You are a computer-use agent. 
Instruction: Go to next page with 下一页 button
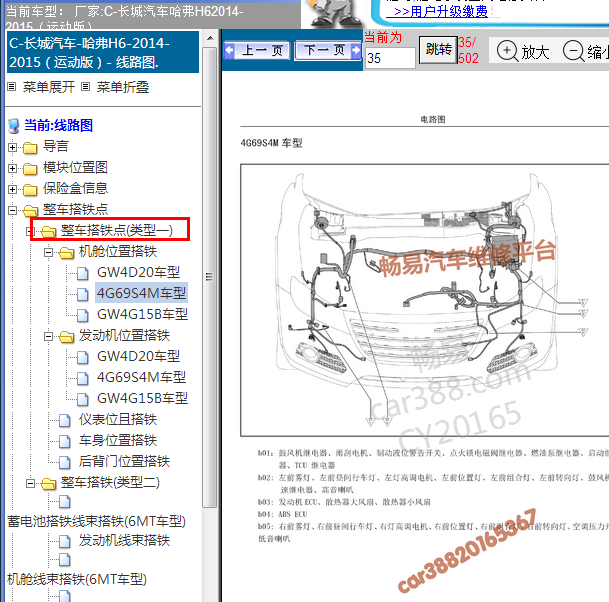(328, 50)
